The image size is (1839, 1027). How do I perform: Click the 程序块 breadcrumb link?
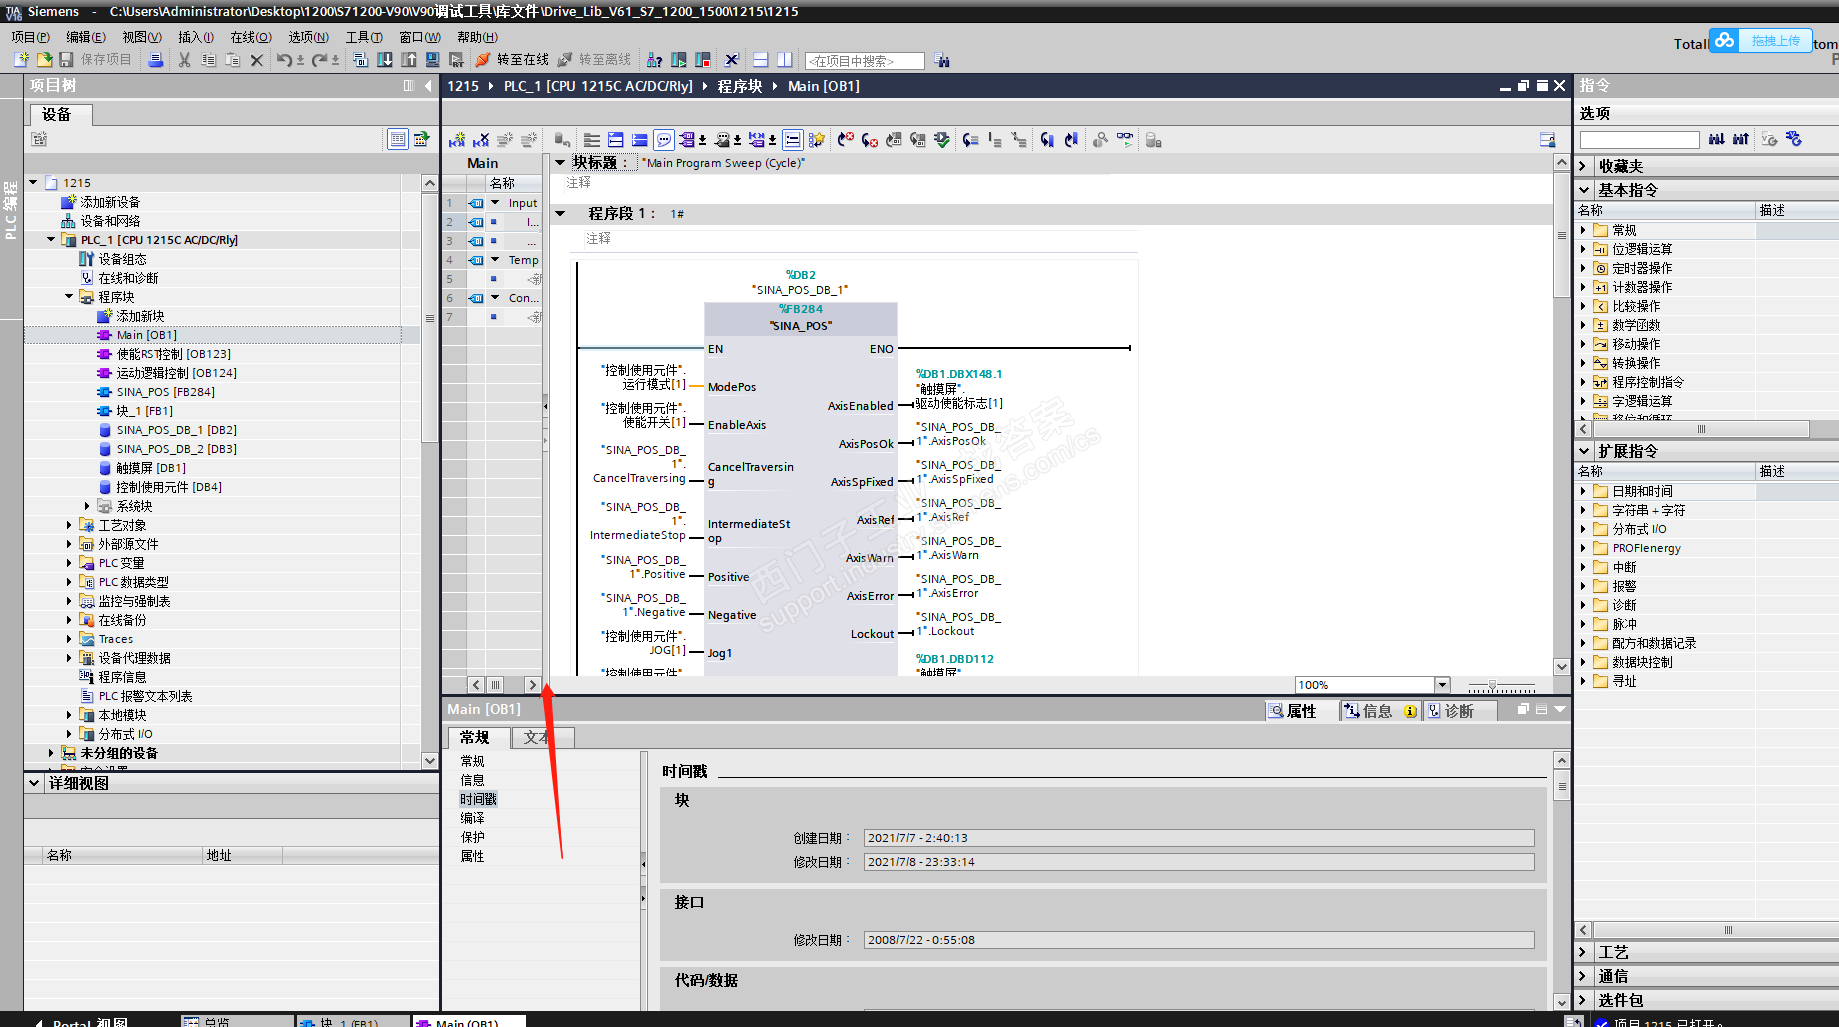point(740,86)
